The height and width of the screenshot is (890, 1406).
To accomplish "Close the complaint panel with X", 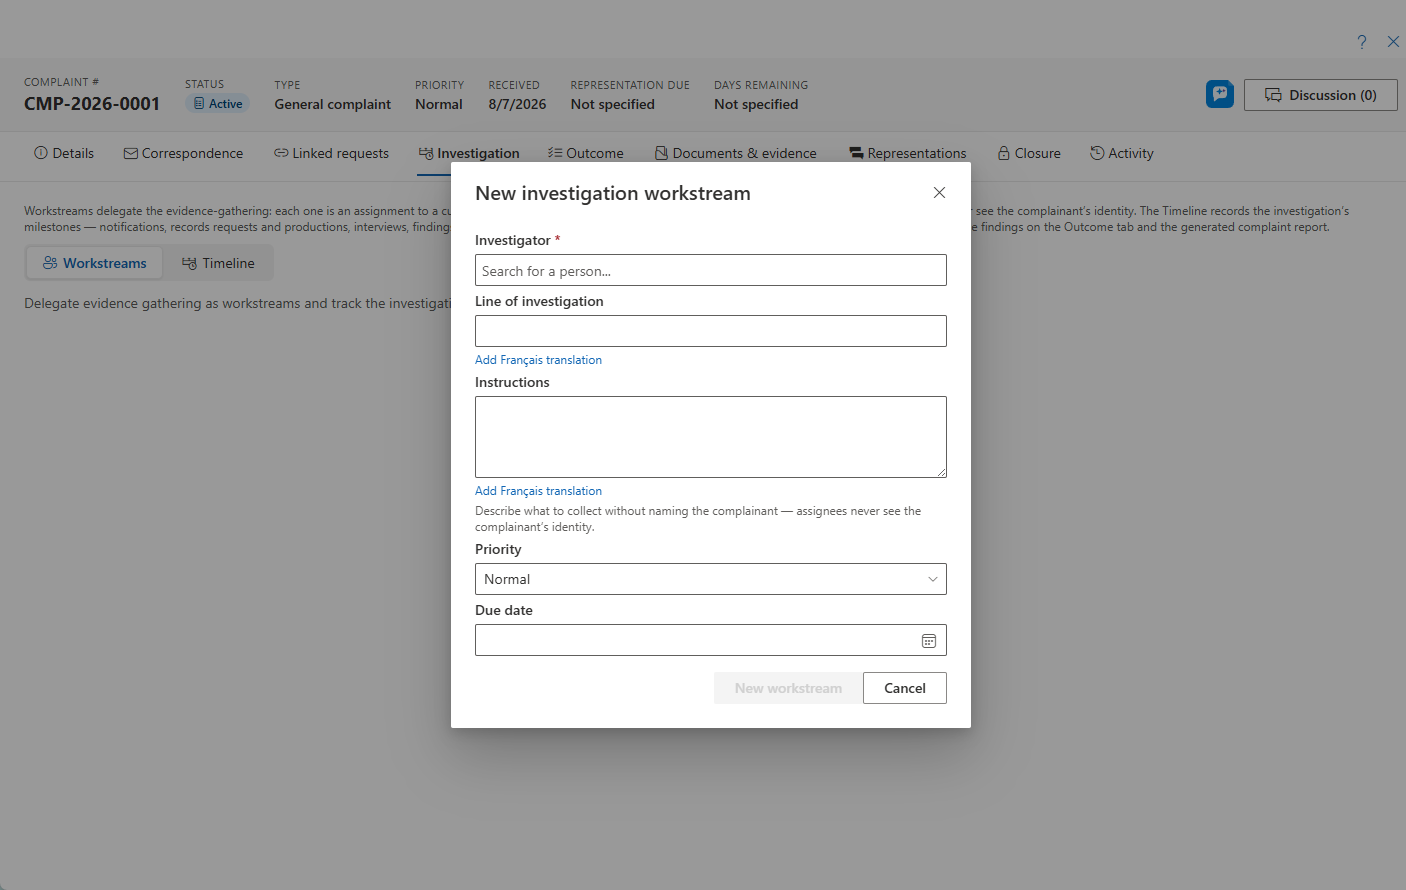I will (1393, 42).
